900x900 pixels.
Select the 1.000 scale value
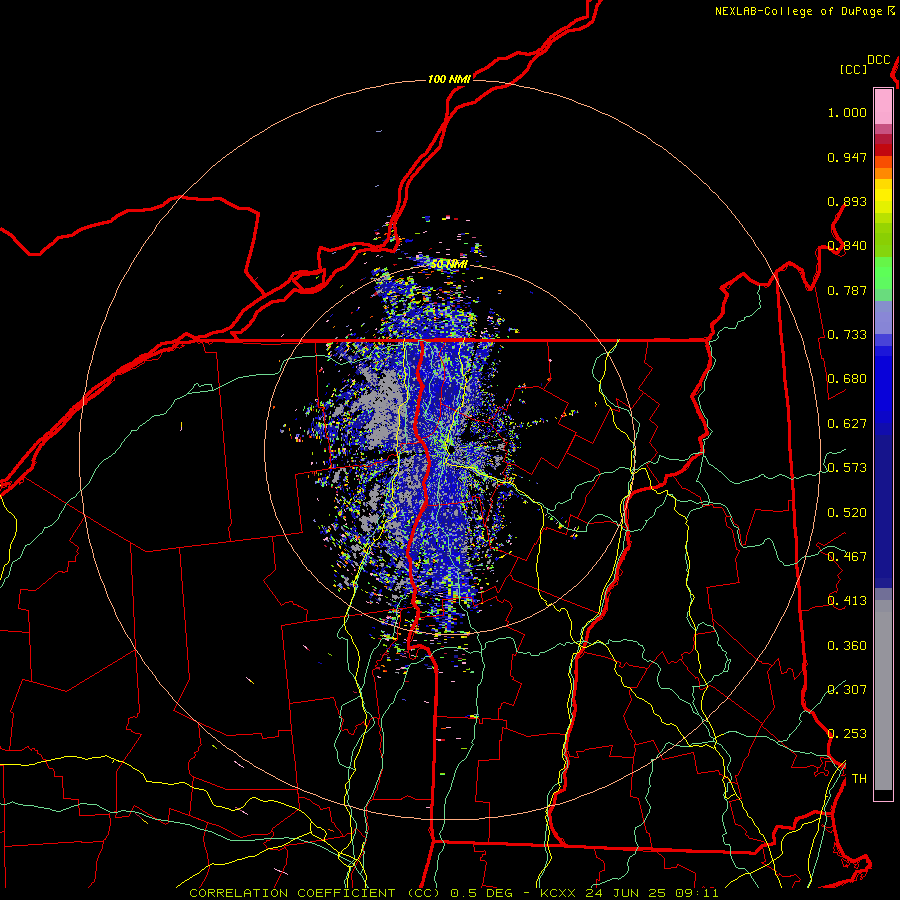point(847,112)
